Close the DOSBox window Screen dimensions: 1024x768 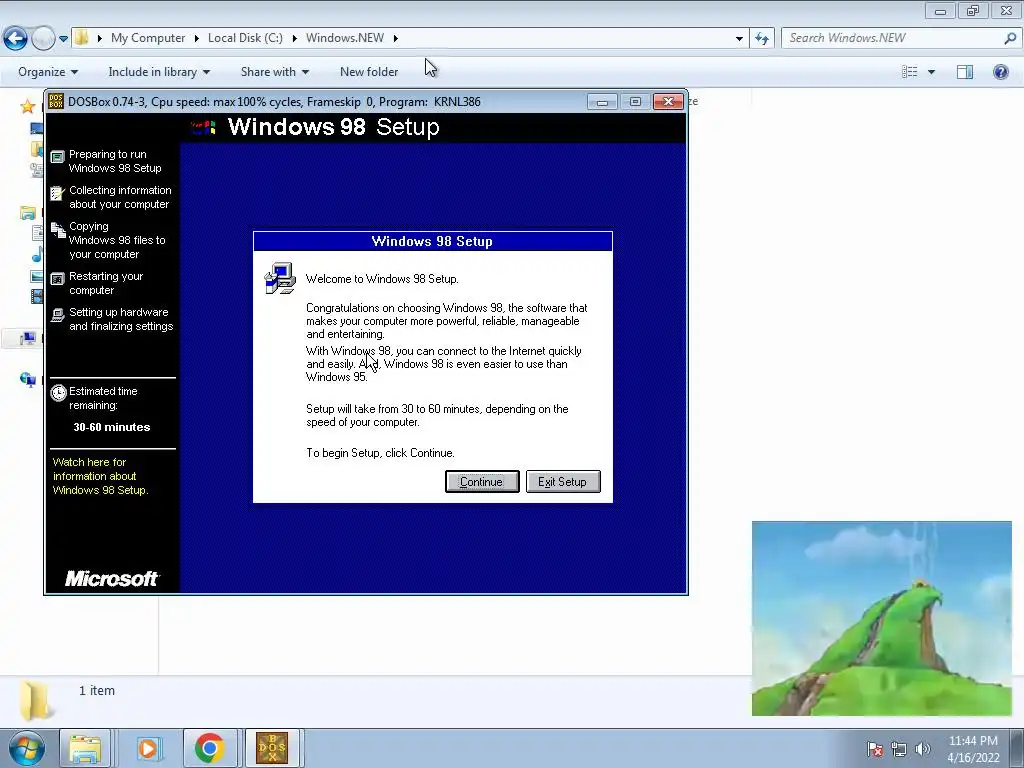coord(668,102)
